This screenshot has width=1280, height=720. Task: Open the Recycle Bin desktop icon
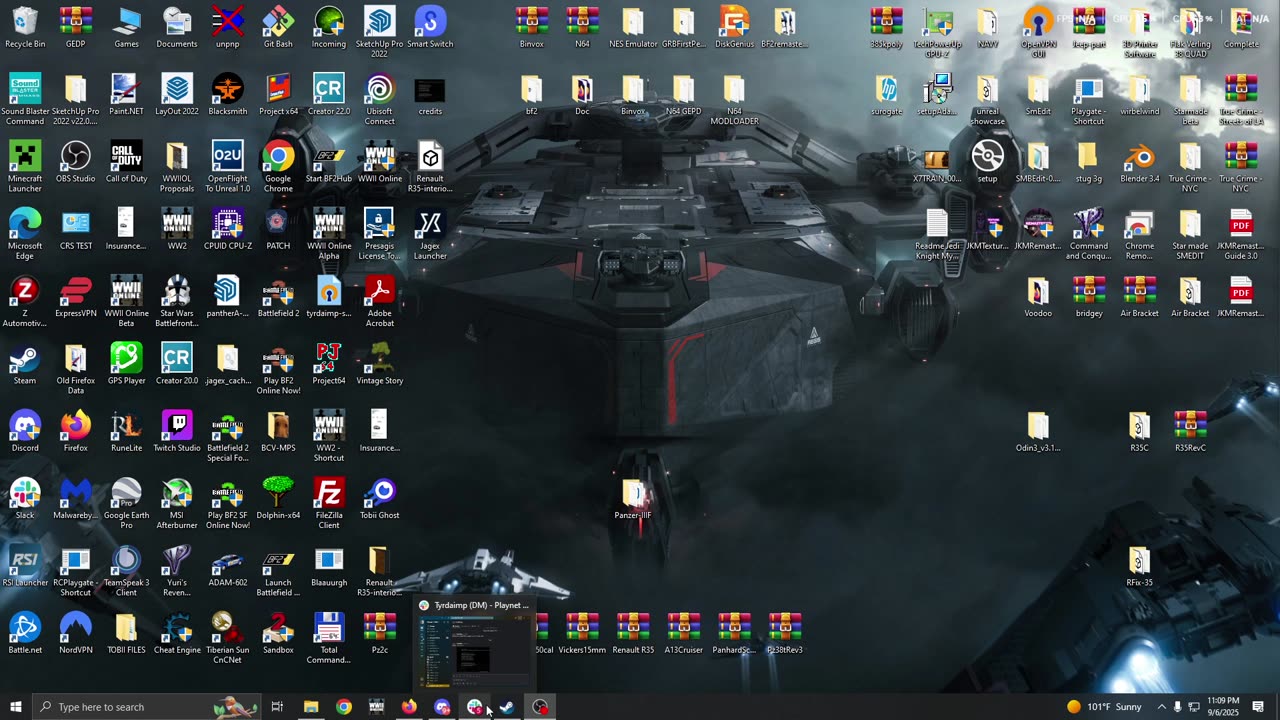pyautogui.click(x=25, y=28)
